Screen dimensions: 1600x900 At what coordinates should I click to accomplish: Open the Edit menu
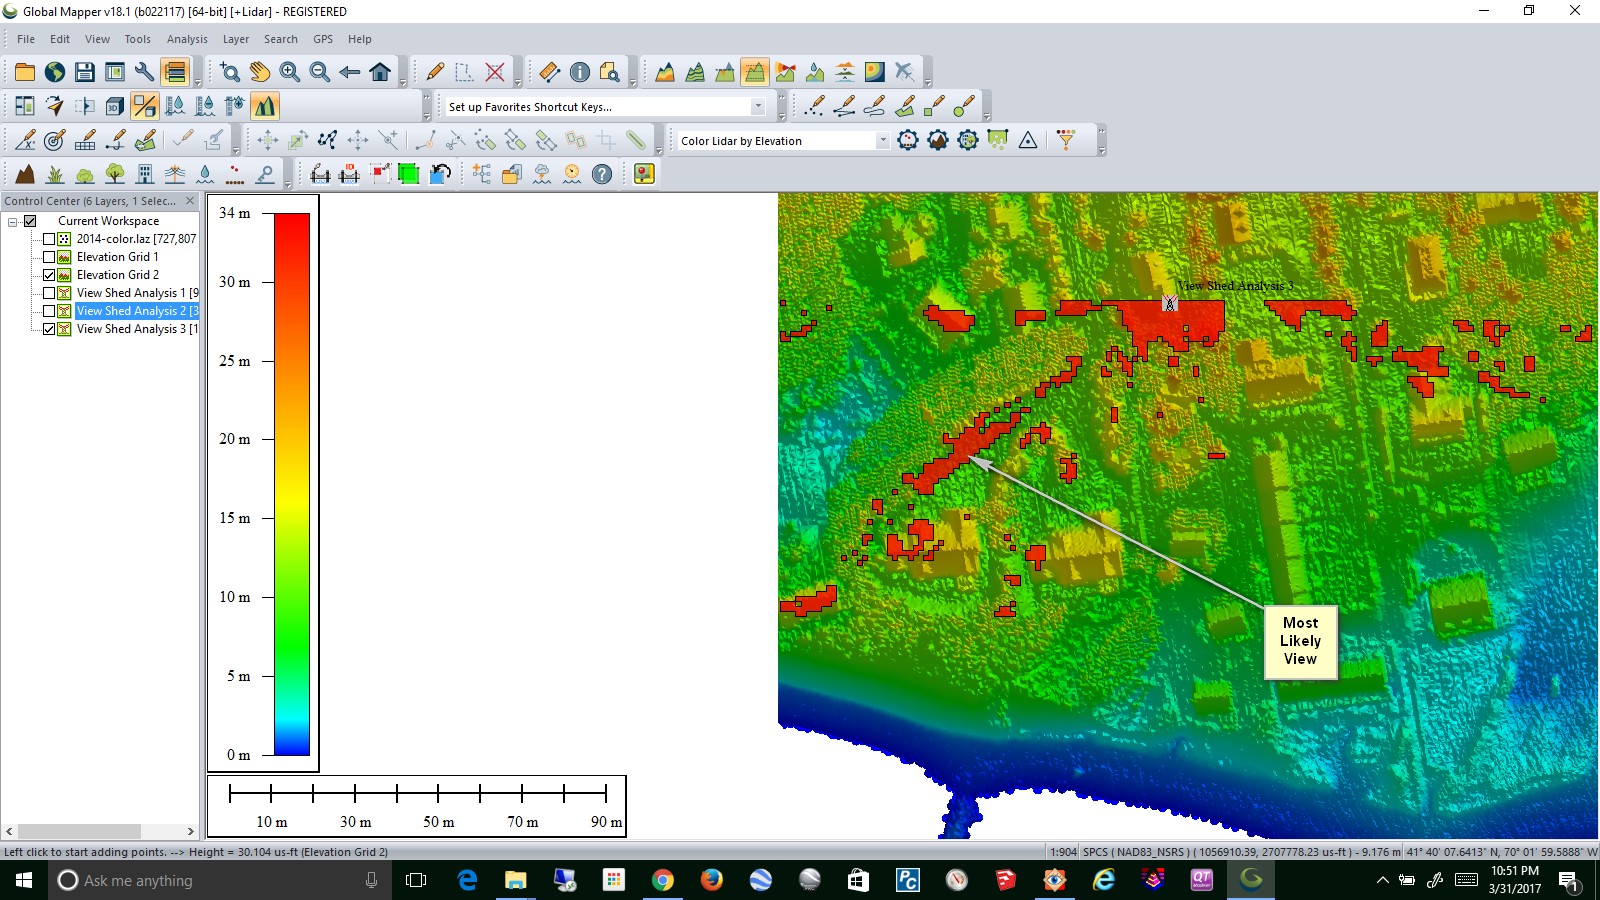pos(60,39)
